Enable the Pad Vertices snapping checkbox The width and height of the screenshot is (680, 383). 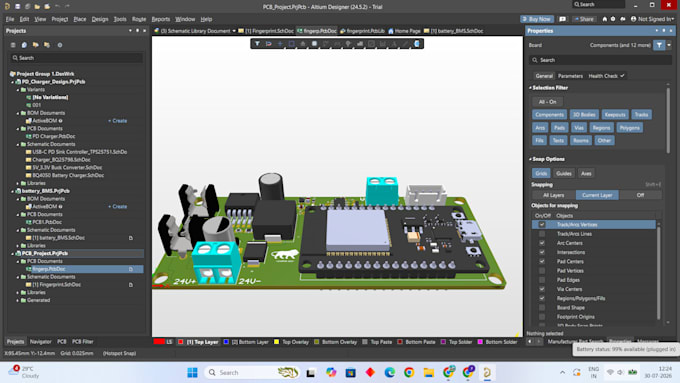pos(542,271)
